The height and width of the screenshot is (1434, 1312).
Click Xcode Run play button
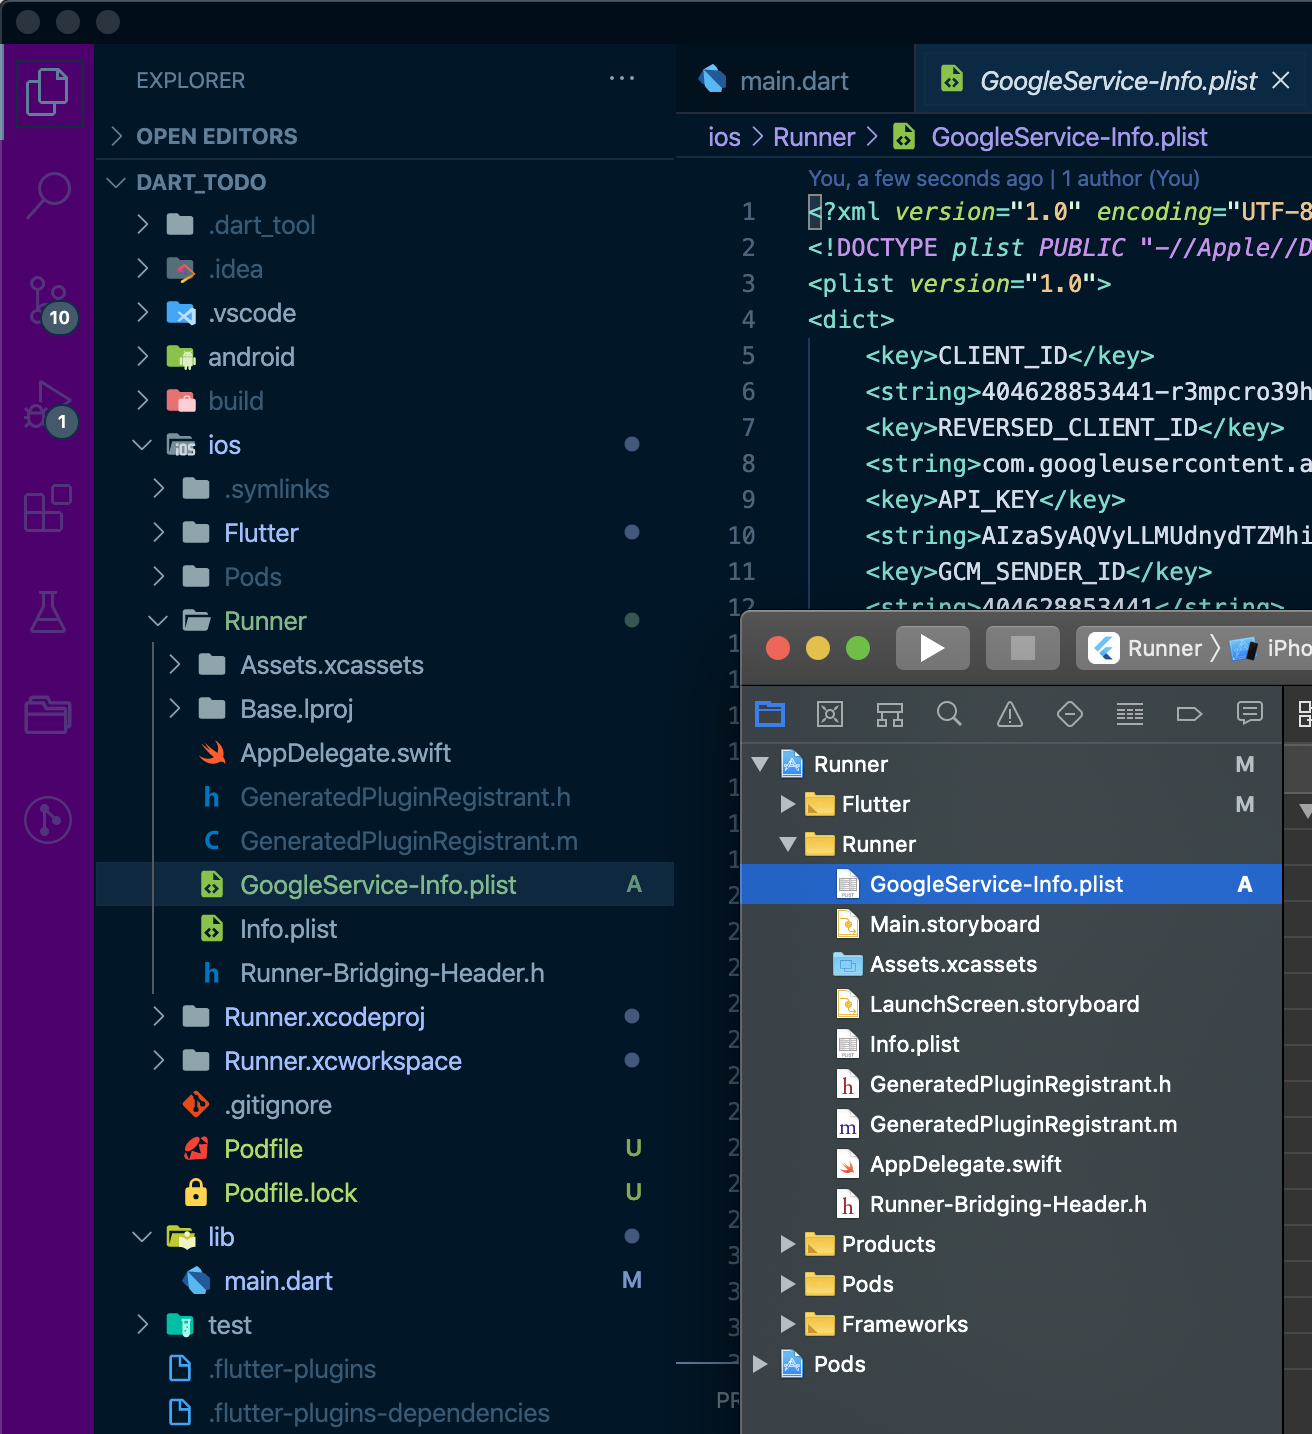932,648
